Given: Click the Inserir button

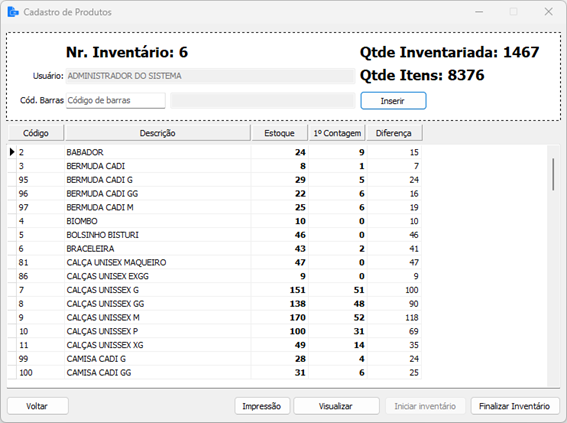Looking at the screenshot, I should point(393,101).
